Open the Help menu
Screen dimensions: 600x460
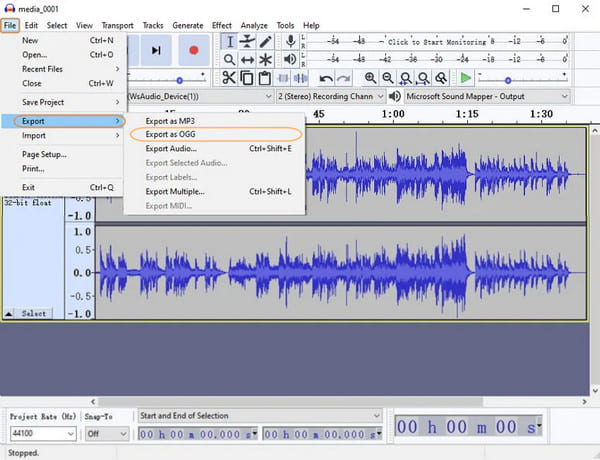311,26
